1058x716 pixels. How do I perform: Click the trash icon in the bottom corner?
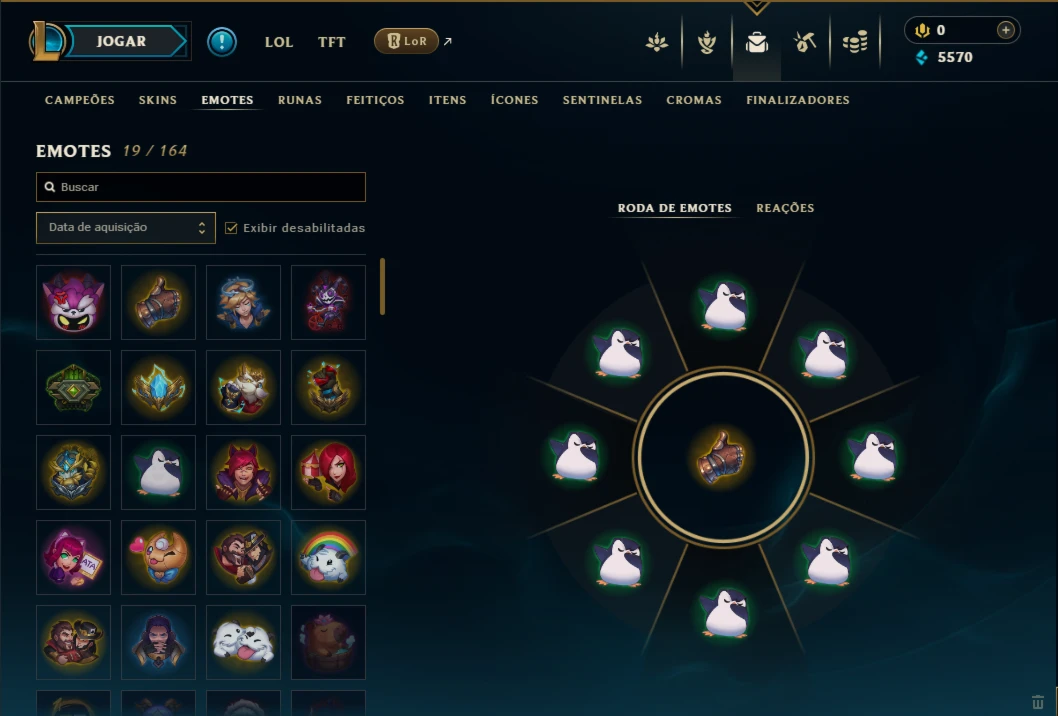pyautogui.click(x=1038, y=703)
